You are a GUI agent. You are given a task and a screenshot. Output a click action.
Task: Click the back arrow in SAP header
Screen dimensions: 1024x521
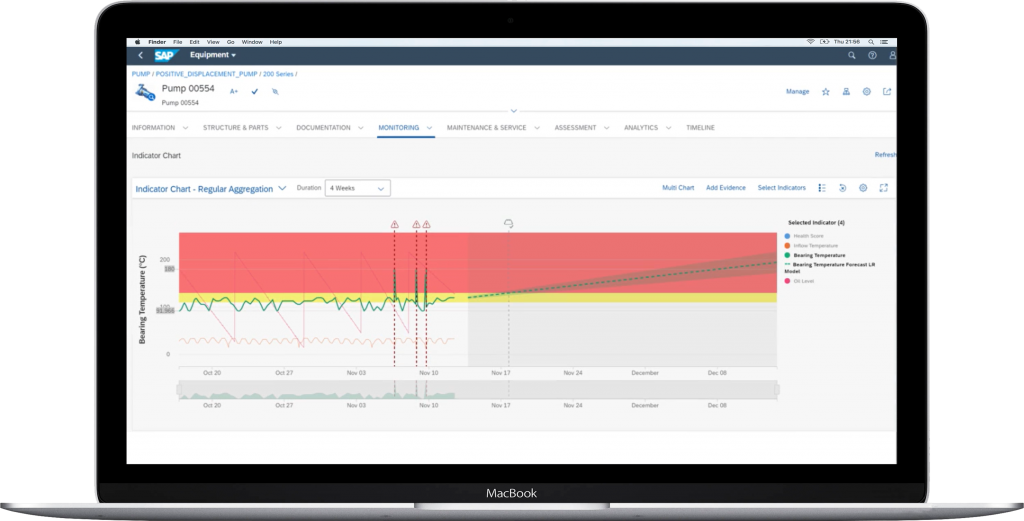click(x=140, y=56)
